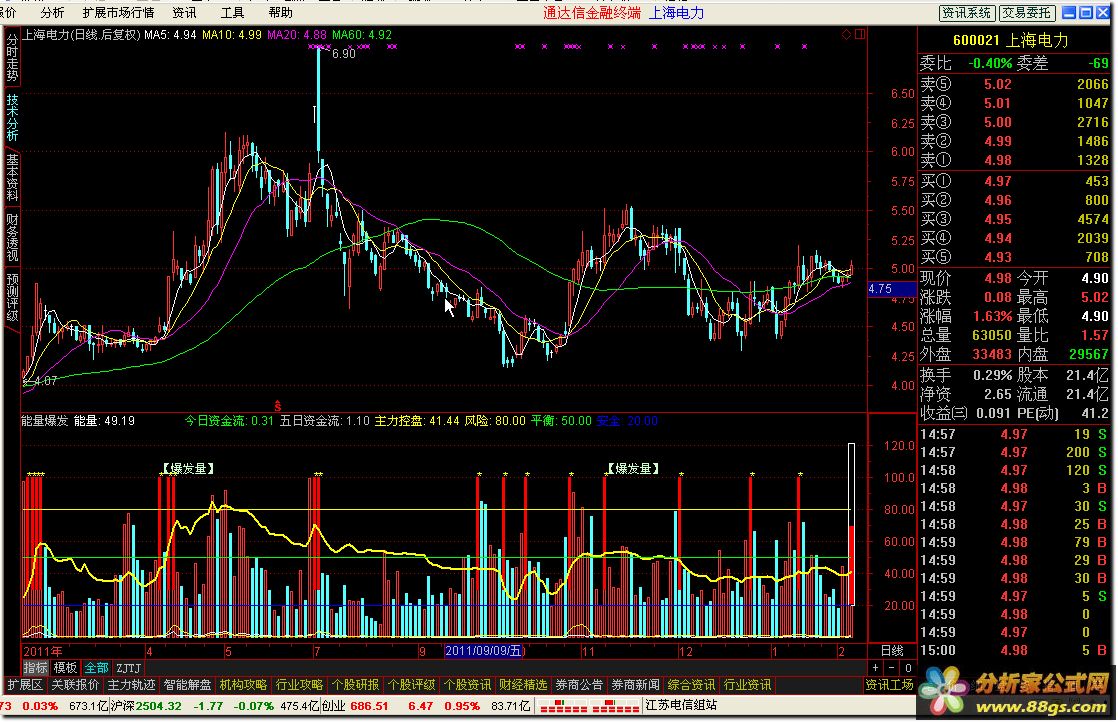Click the 卖① price 4.98 row
1118x722 pixels.
(x=1015, y=160)
